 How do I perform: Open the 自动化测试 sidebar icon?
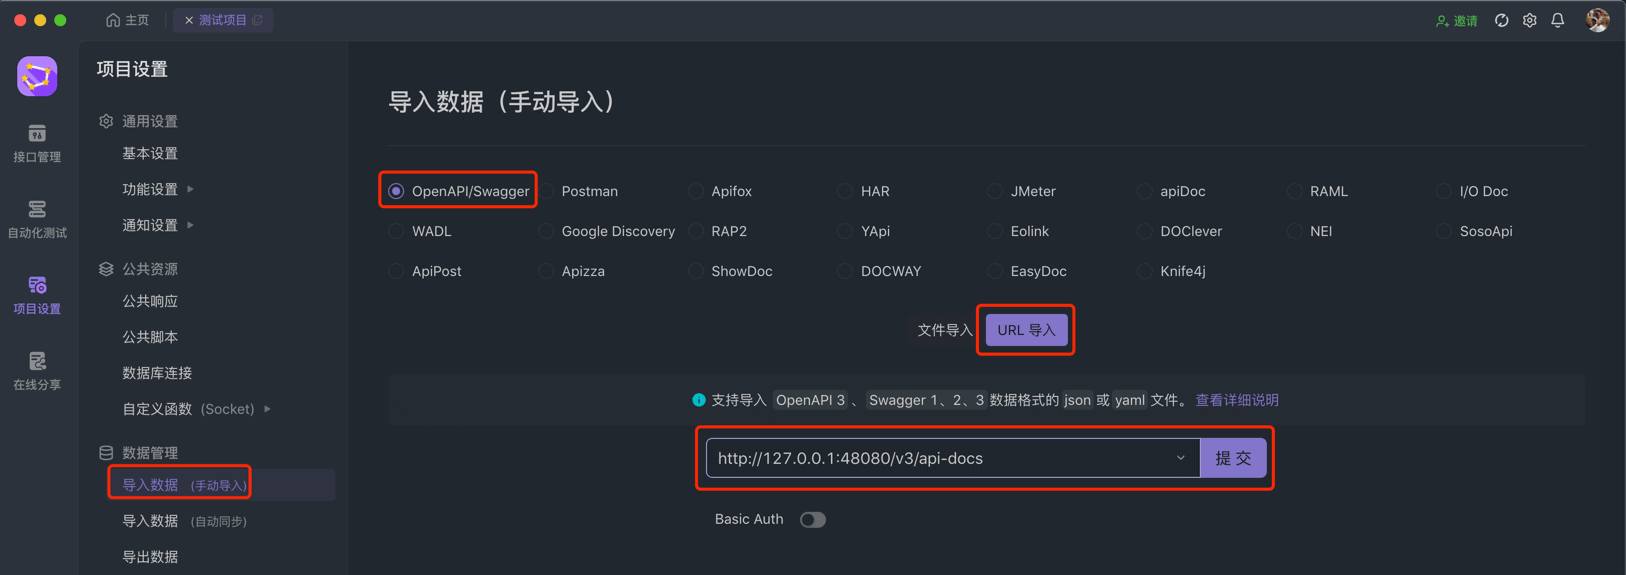pyautogui.click(x=37, y=219)
